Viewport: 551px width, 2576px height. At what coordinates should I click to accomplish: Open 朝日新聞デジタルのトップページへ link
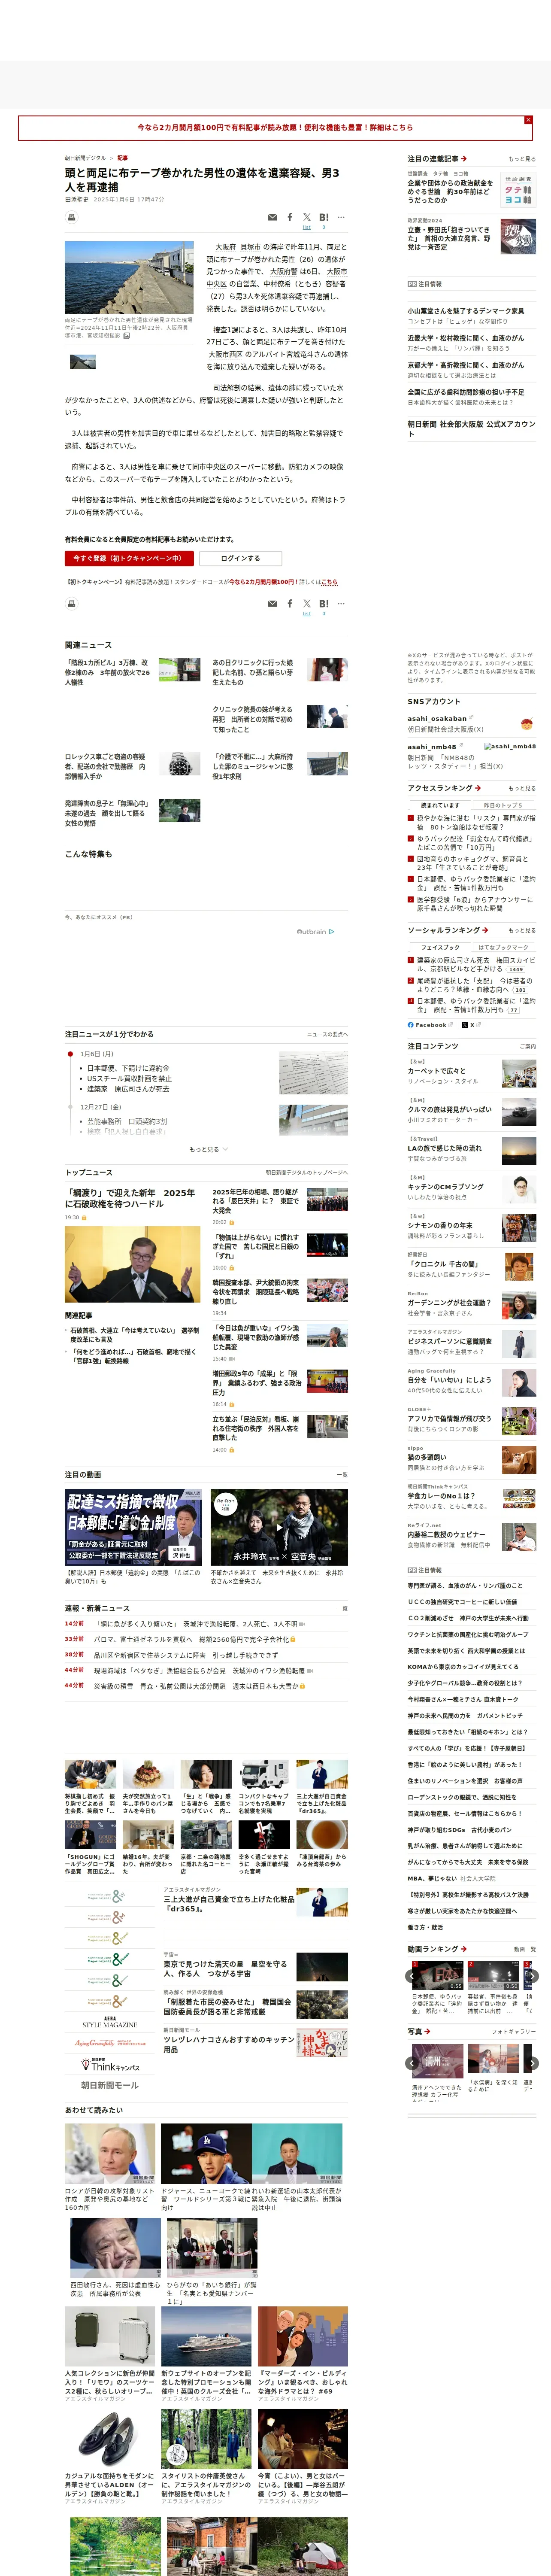pyautogui.click(x=307, y=1173)
